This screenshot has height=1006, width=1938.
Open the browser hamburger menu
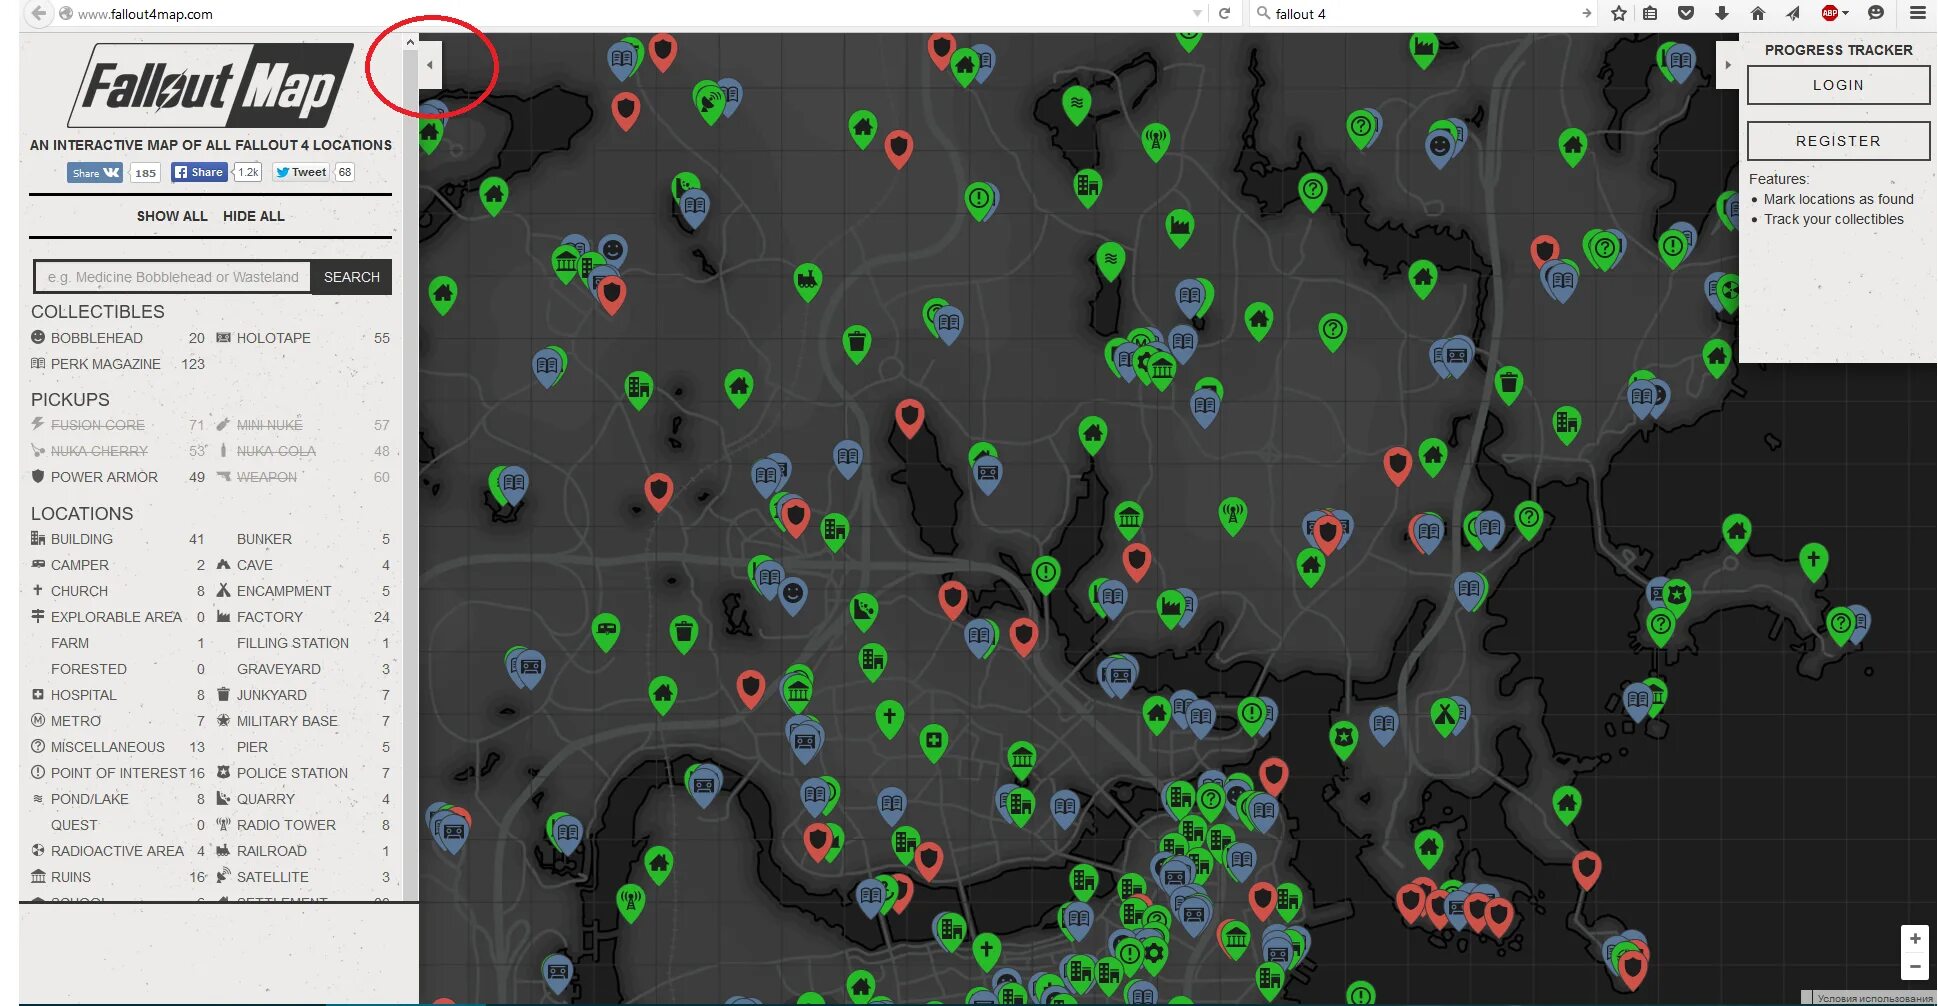1917,13
